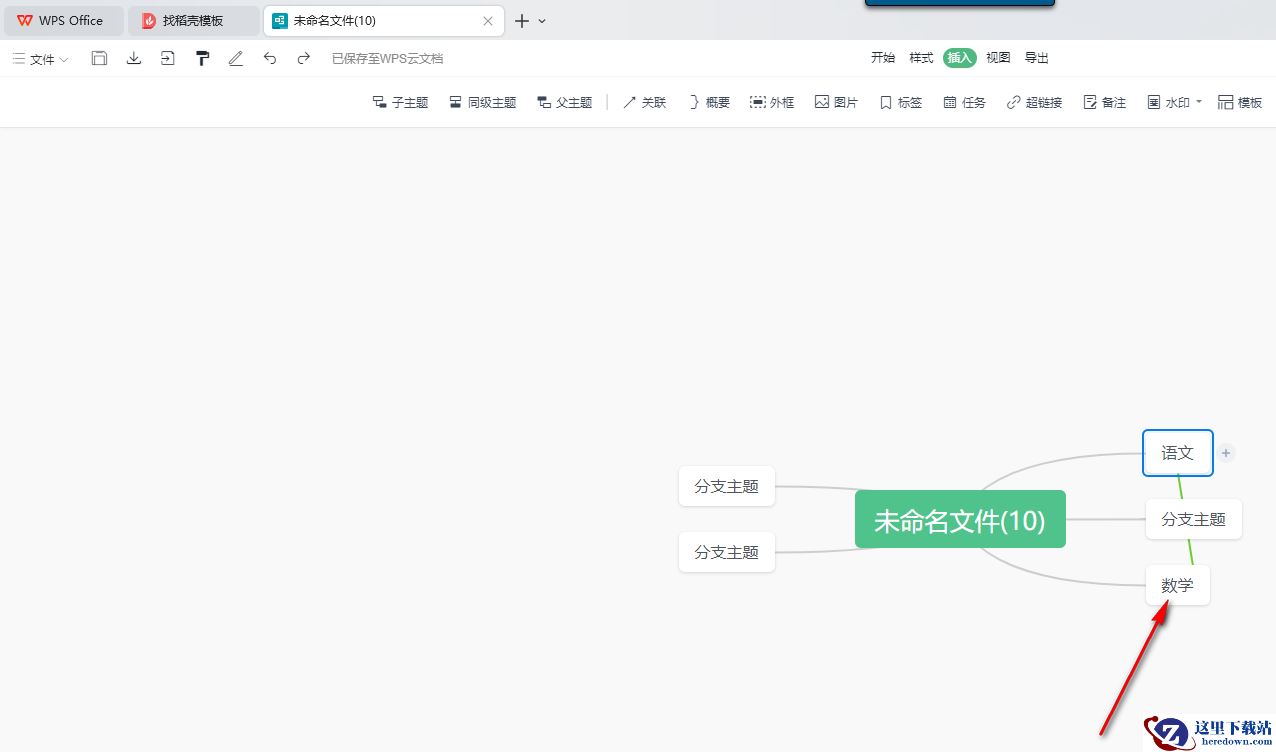The width and height of the screenshot is (1276, 752).
Task: Switch to the 找稻壳模板 tab
Action: [x=193, y=20]
